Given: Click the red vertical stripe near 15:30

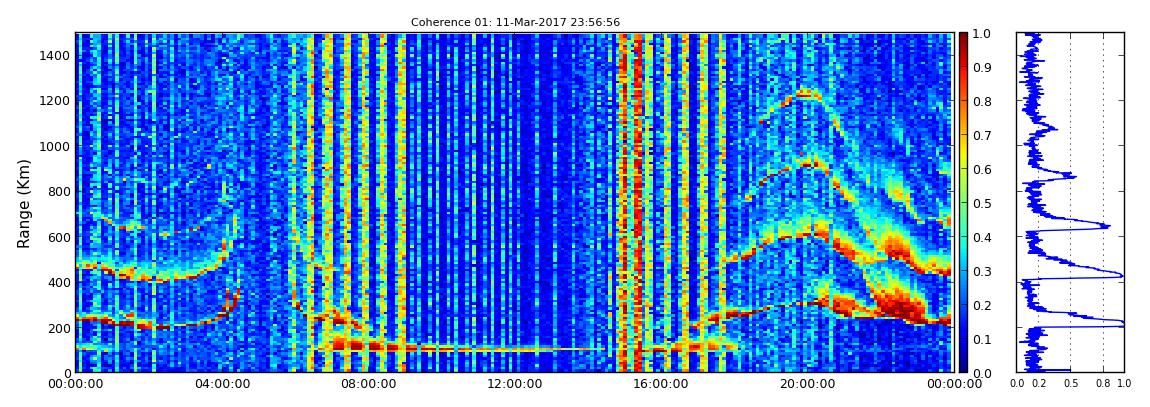Looking at the screenshot, I should 637,203.
